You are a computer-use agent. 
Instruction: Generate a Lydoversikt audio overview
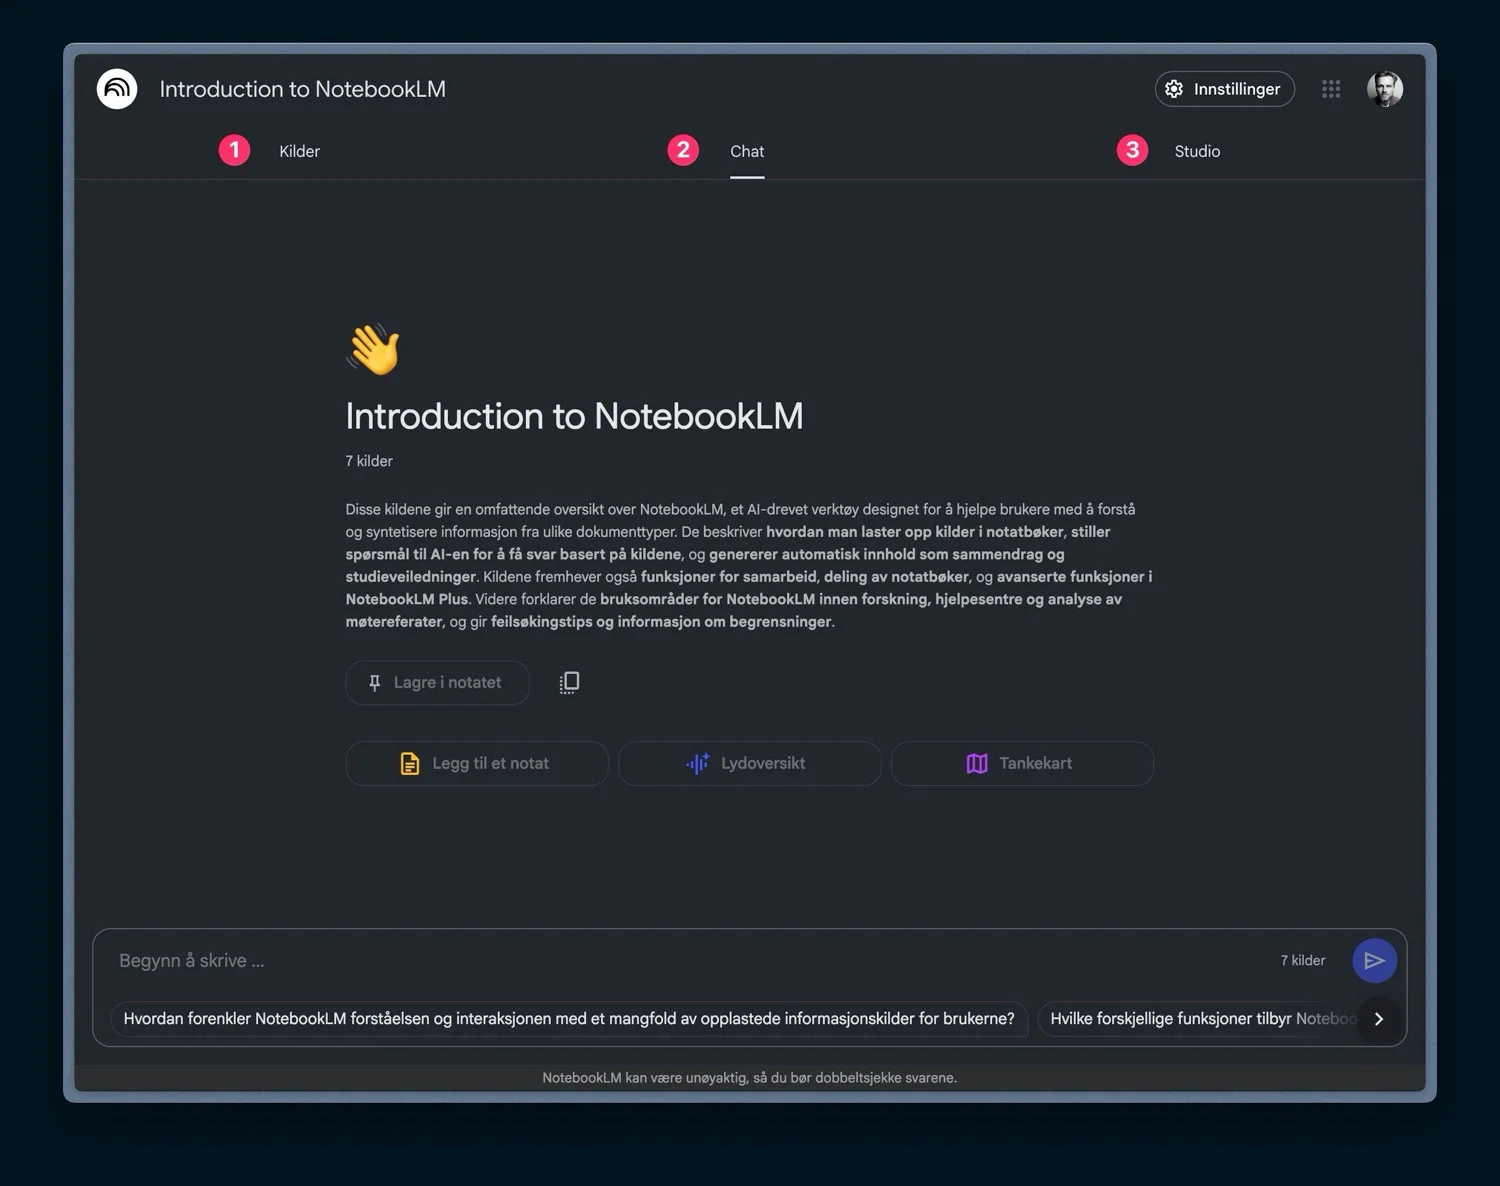click(x=749, y=763)
